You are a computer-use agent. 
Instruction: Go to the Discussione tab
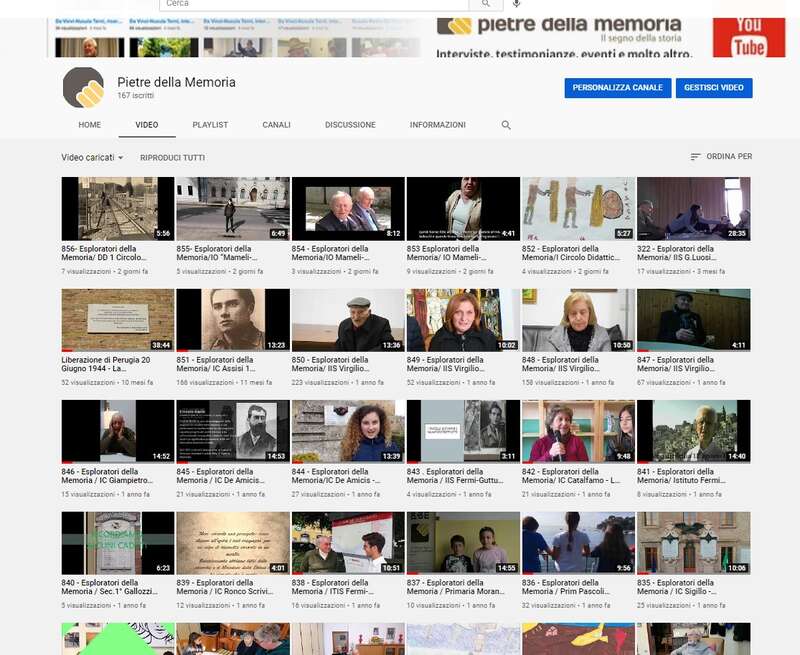click(x=350, y=125)
